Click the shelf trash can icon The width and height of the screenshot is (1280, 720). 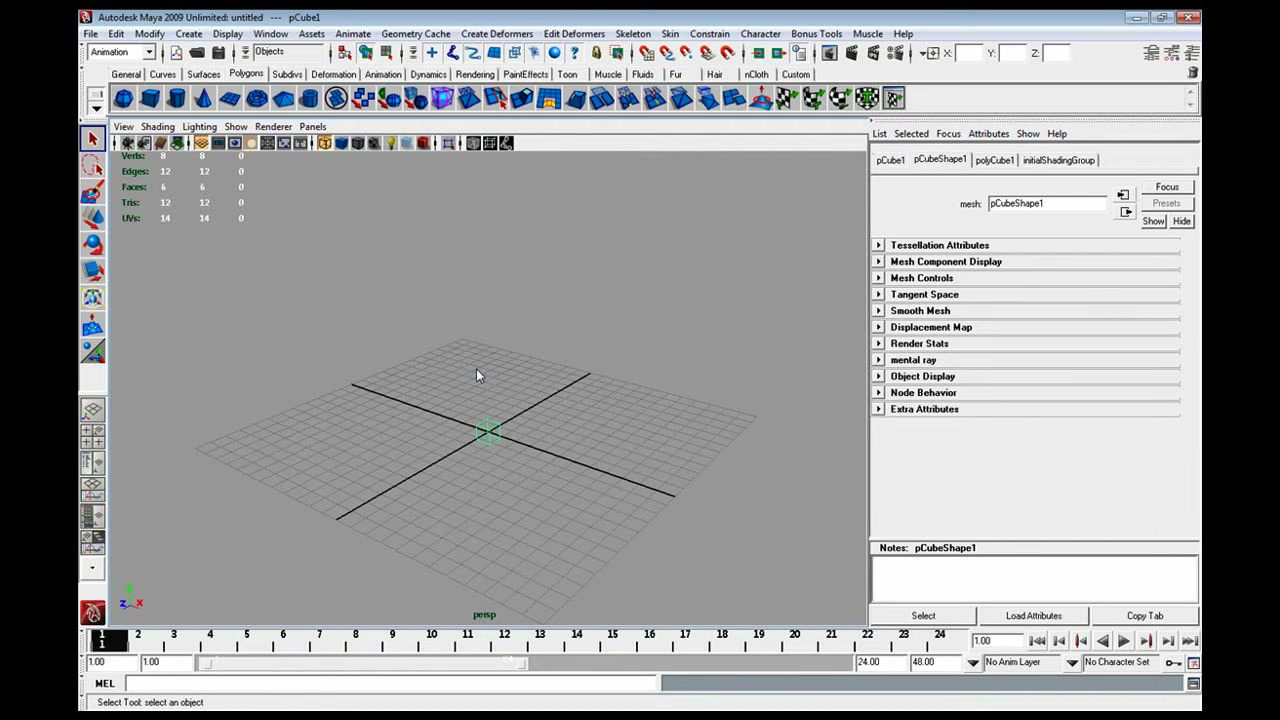click(1193, 73)
